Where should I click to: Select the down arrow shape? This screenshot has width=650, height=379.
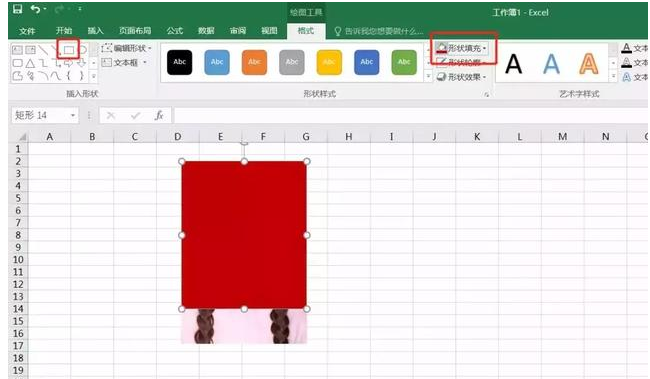(x=81, y=63)
